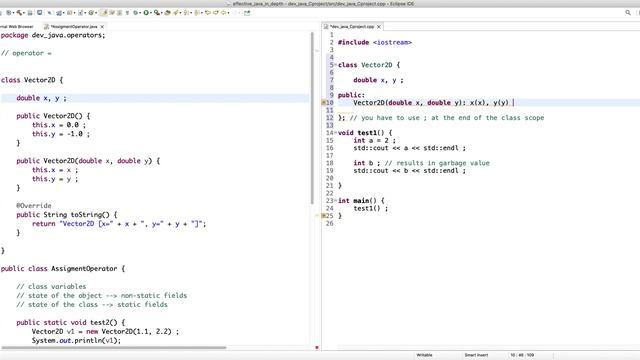
Task: Click 'std::cout << a << std::endl ;' line
Action: (x=409, y=148)
